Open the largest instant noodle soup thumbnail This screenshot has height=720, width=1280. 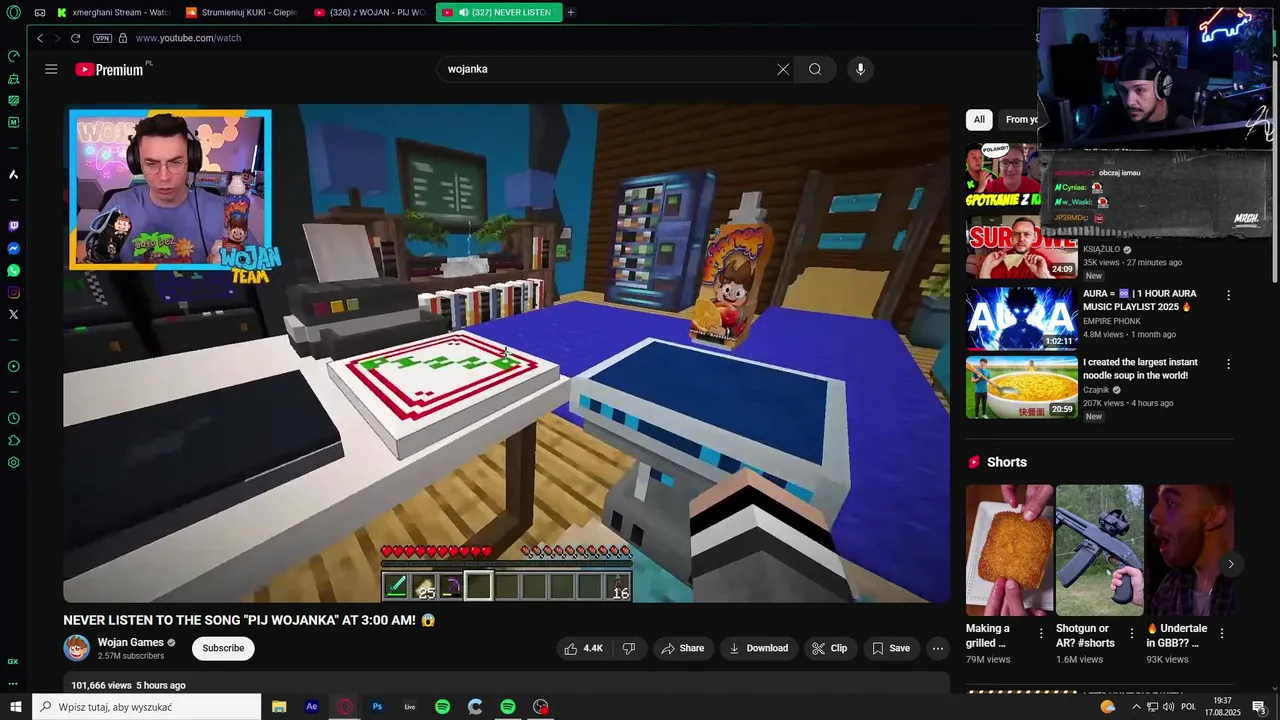(1021, 387)
